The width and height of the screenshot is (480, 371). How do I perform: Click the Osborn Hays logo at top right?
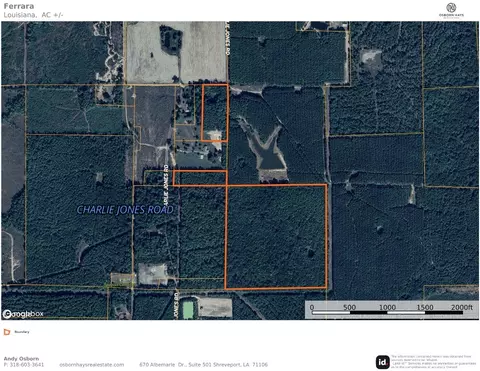451,10
